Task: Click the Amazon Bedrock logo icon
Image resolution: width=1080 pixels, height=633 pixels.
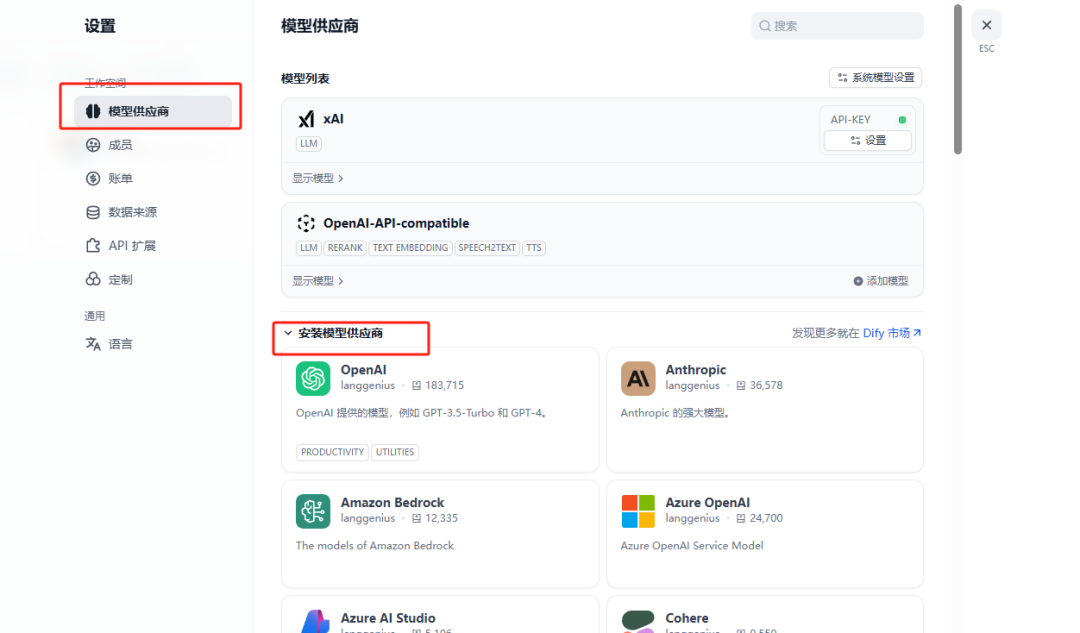Action: click(313, 511)
